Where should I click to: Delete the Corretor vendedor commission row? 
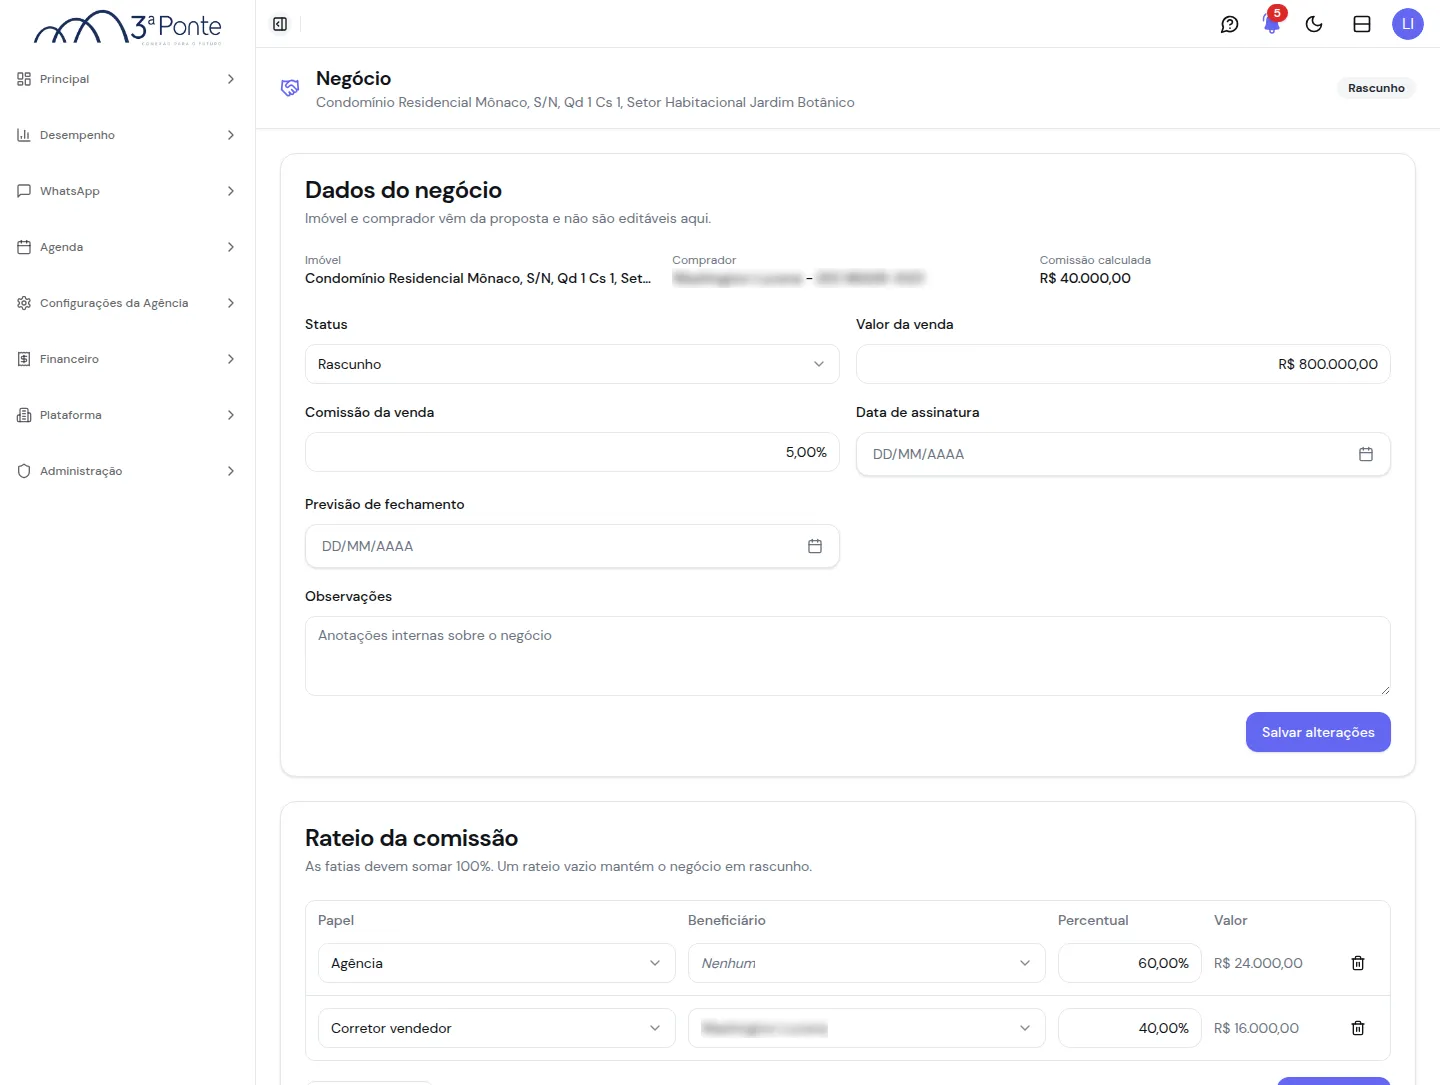[x=1358, y=1028]
